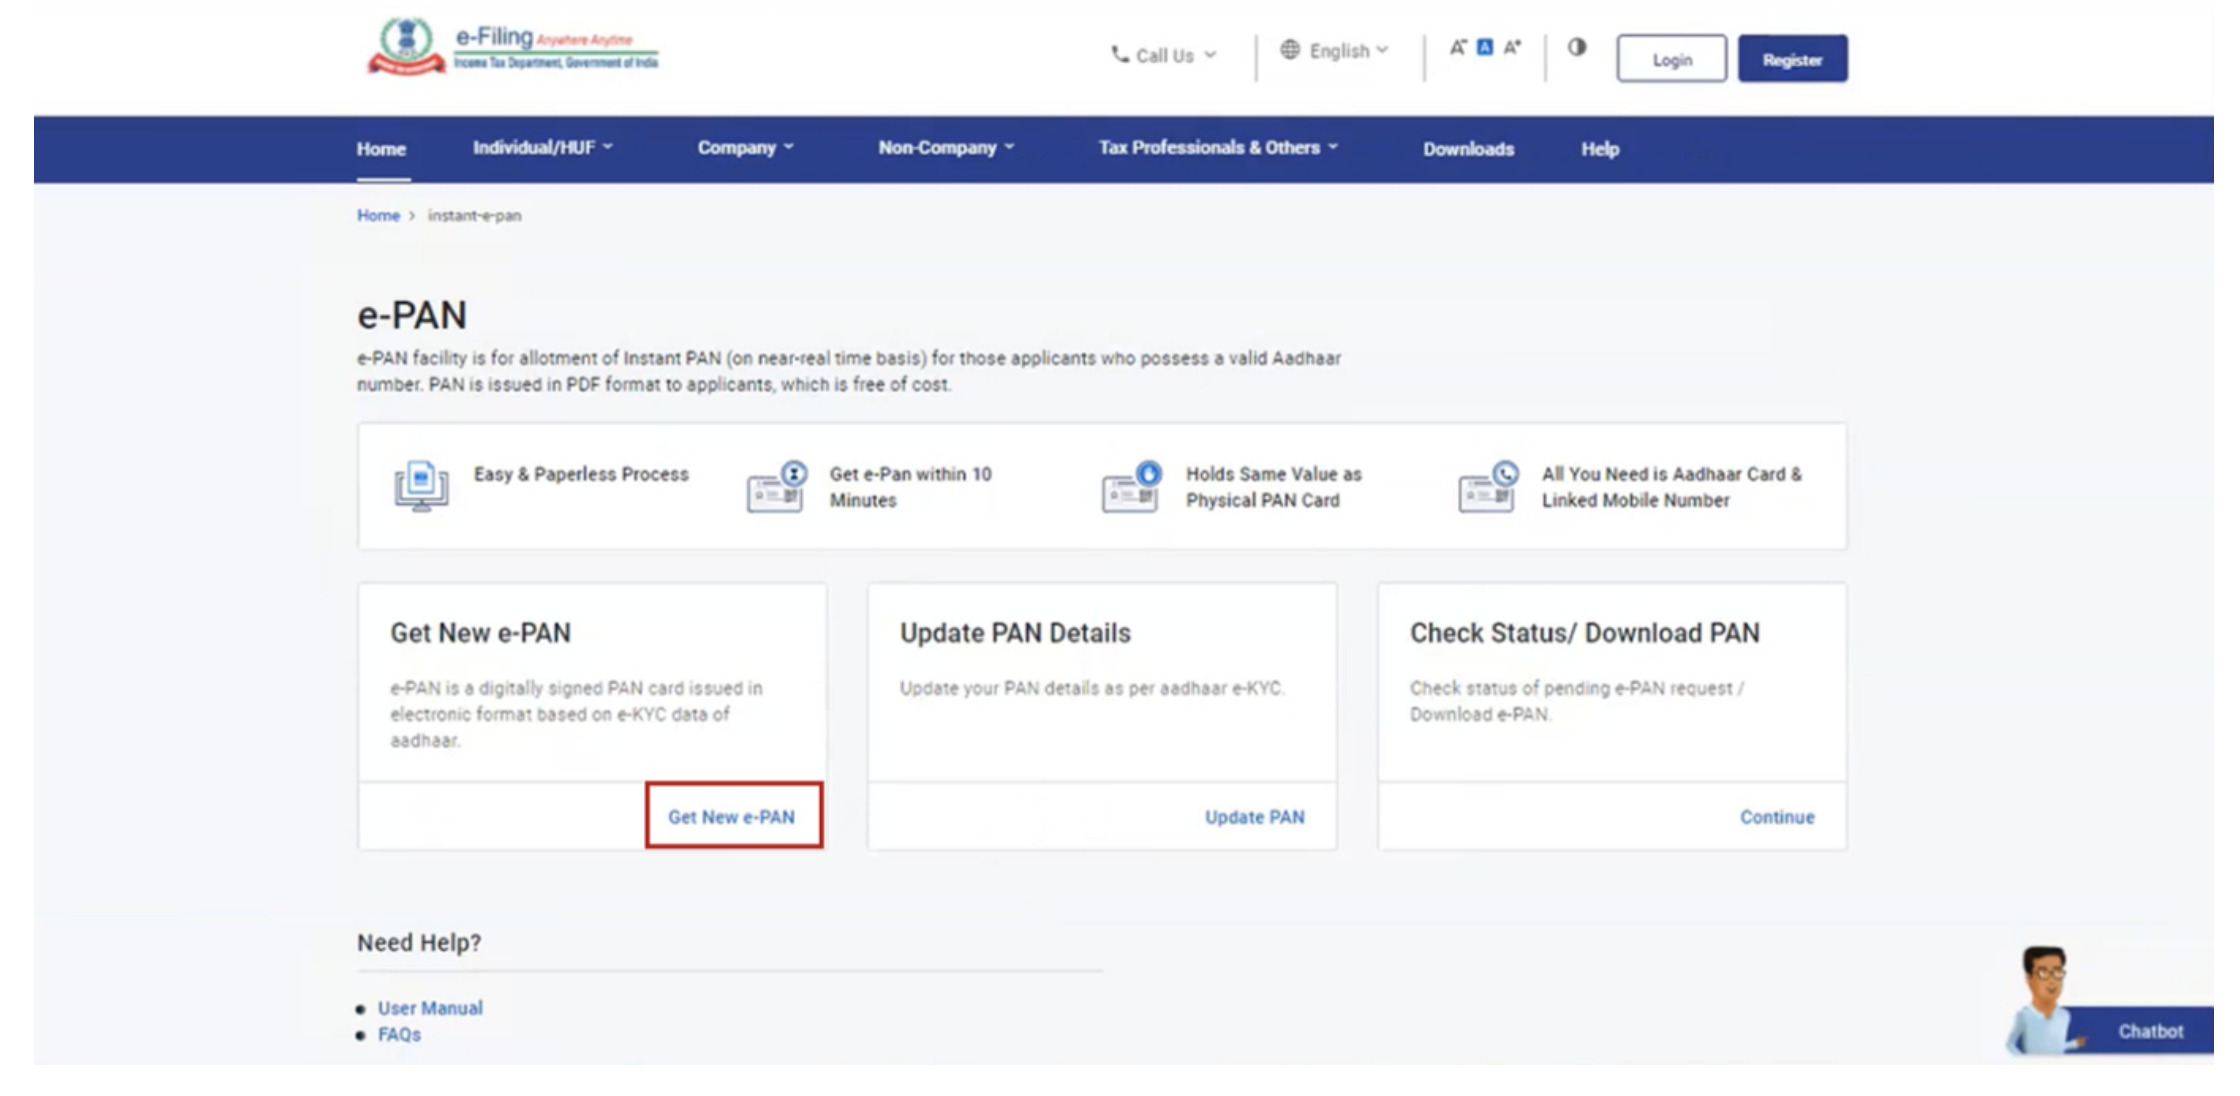
Task: Click the Update PAN link
Action: tap(1254, 817)
